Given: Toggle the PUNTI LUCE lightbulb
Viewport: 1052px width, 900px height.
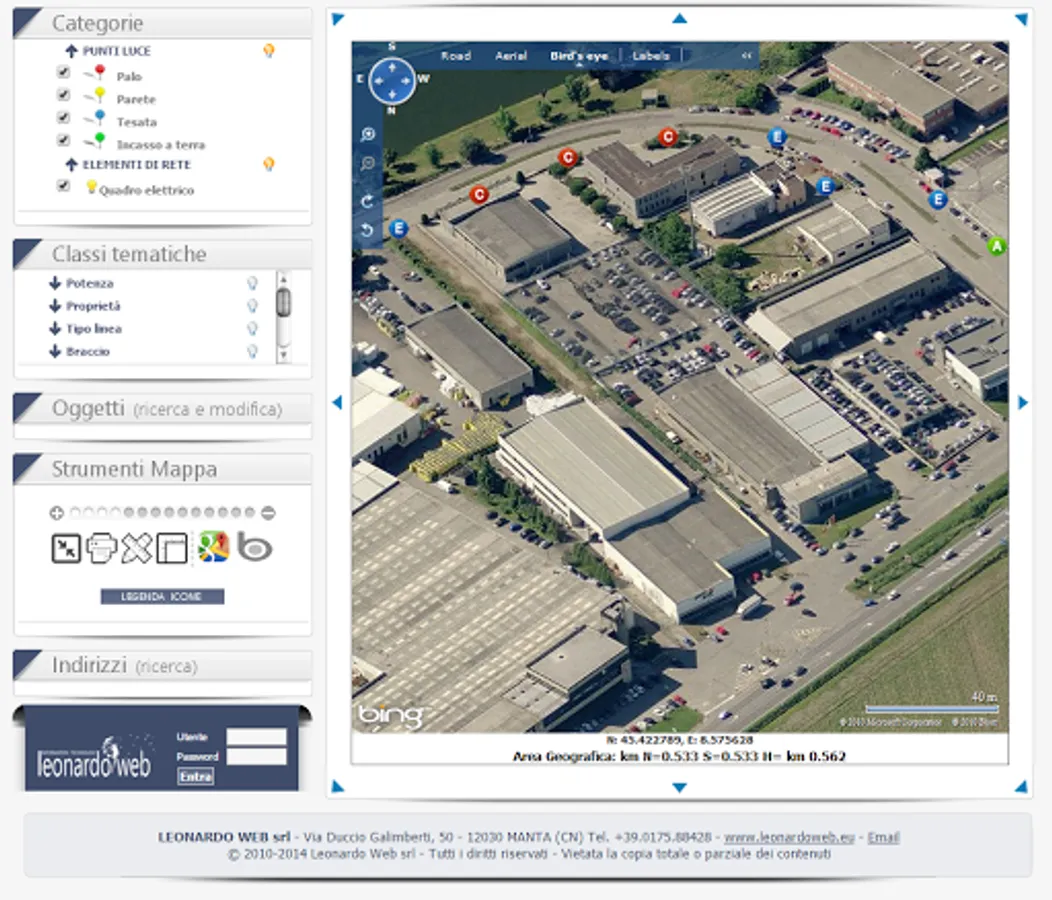Looking at the screenshot, I should [x=268, y=50].
